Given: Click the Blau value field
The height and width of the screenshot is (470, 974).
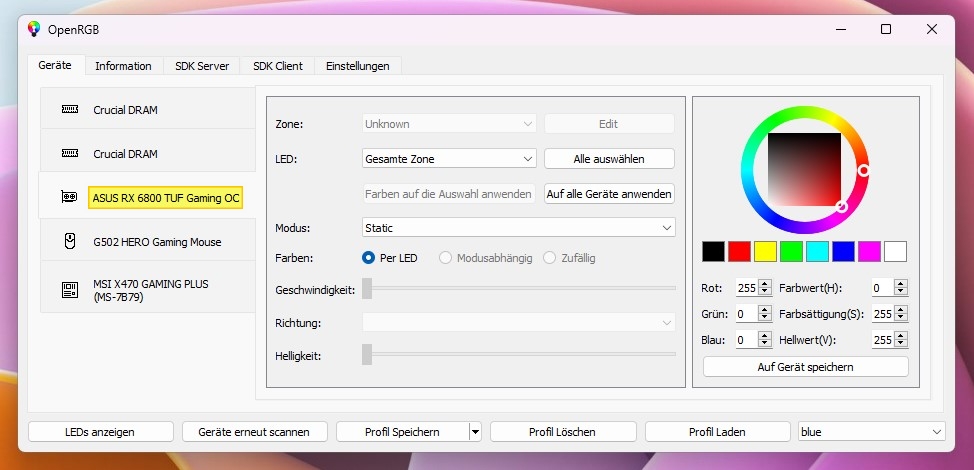Looking at the screenshot, I should coord(747,340).
